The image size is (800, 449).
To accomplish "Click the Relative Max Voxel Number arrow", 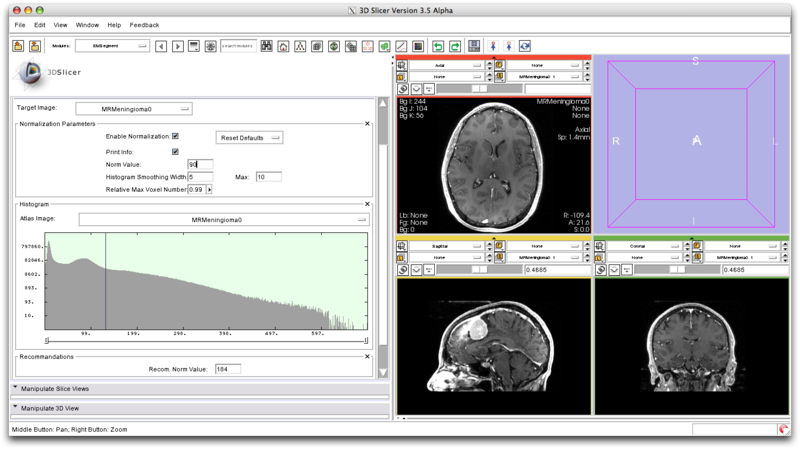I will (209, 189).
